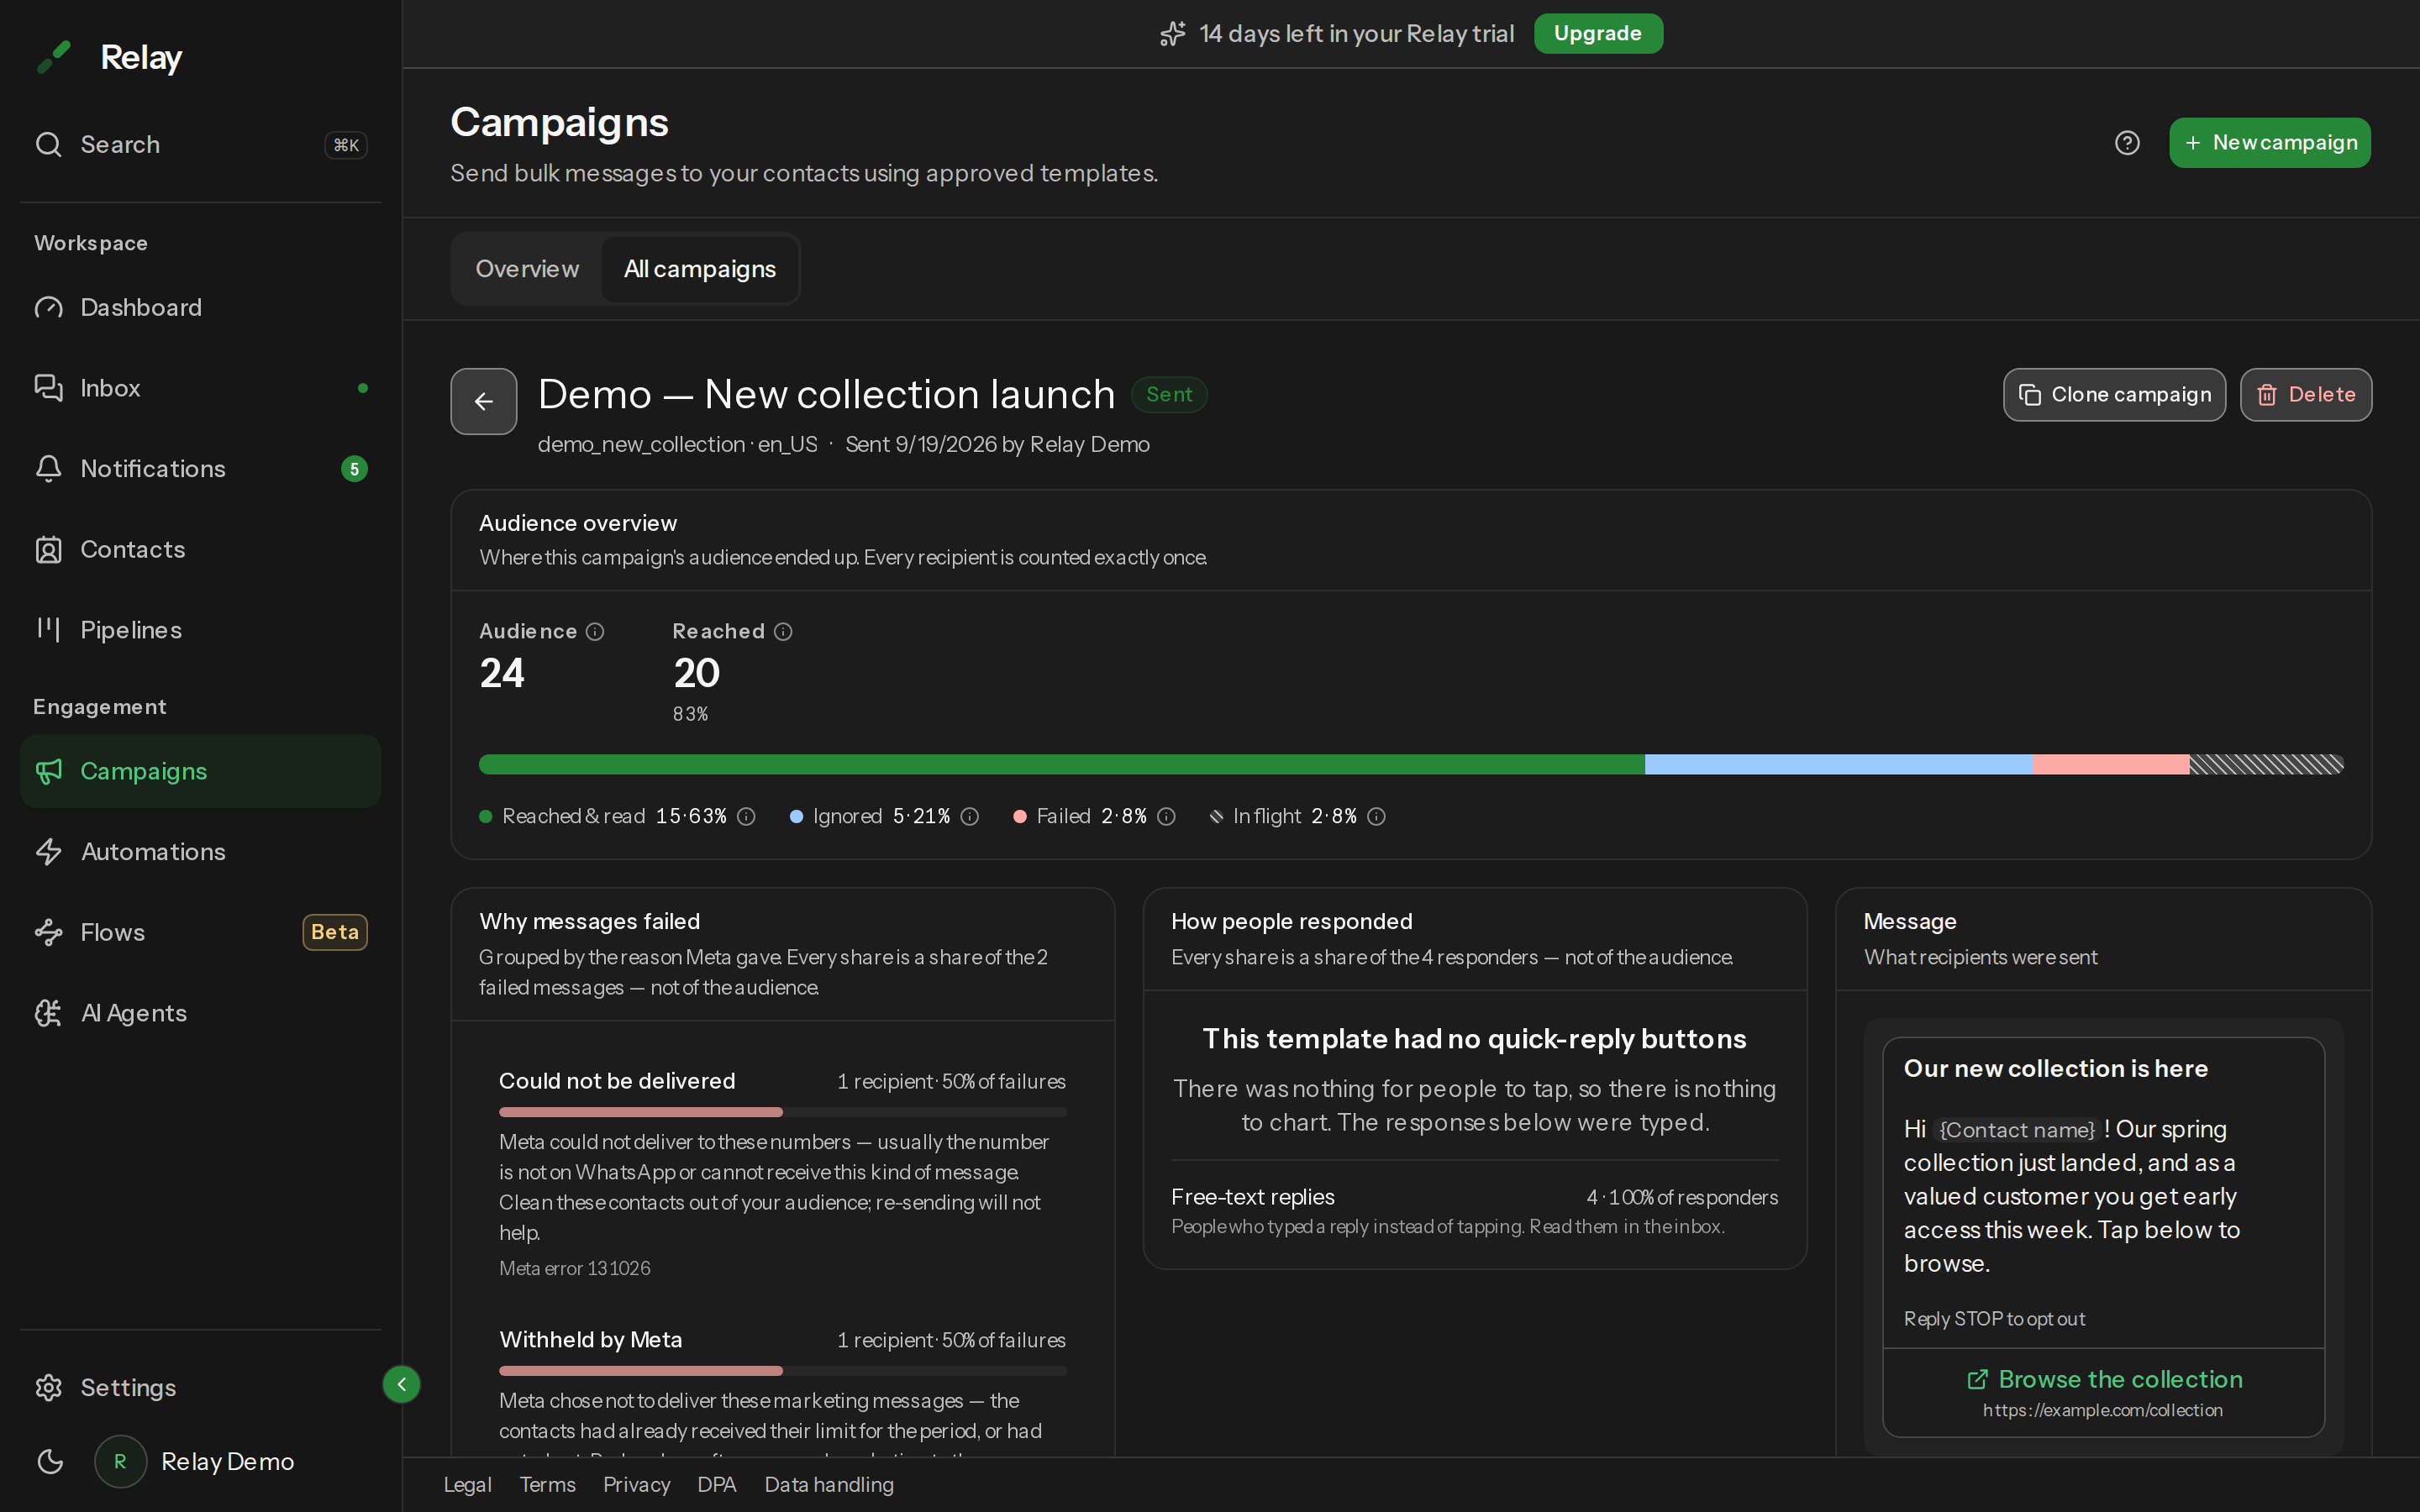This screenshot has height=1512, width=2420.
Task: Open the Dashboard page
Action: click(x=200, y=307)
